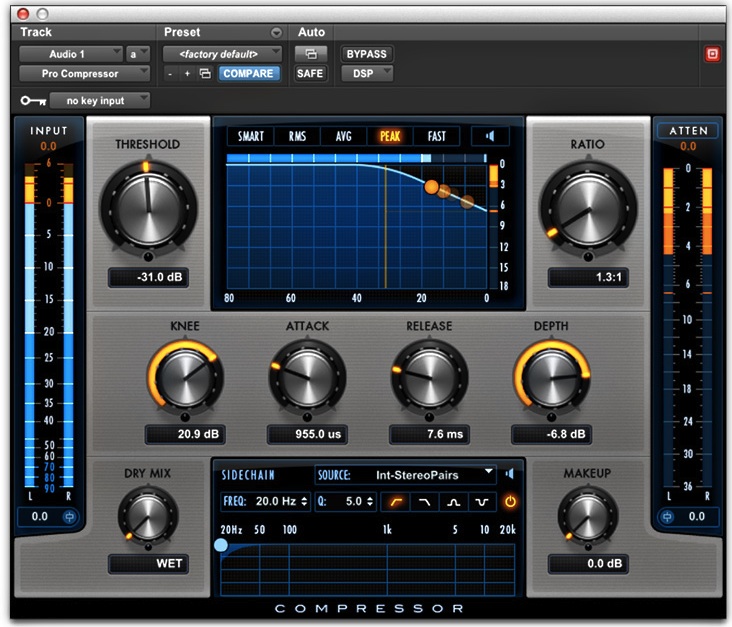
Task: Click the input trim 0.0 value field
Action: [x=39, y=517]
